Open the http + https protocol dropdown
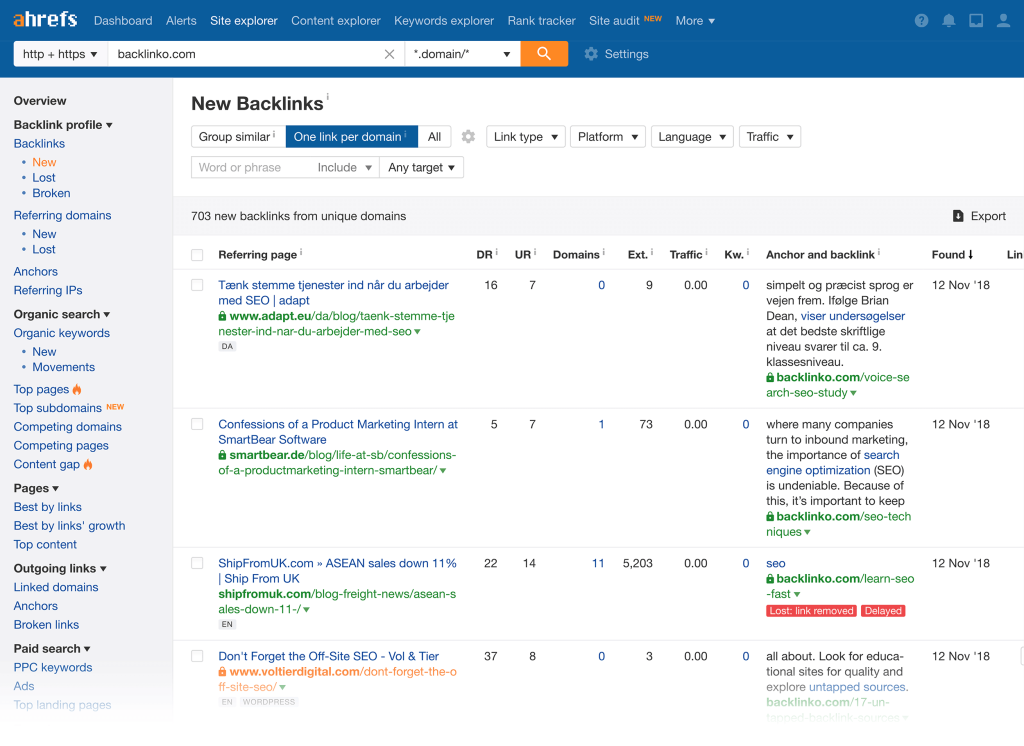The image size is (1024, 746). pyautogui.click(x=61, y=54)
